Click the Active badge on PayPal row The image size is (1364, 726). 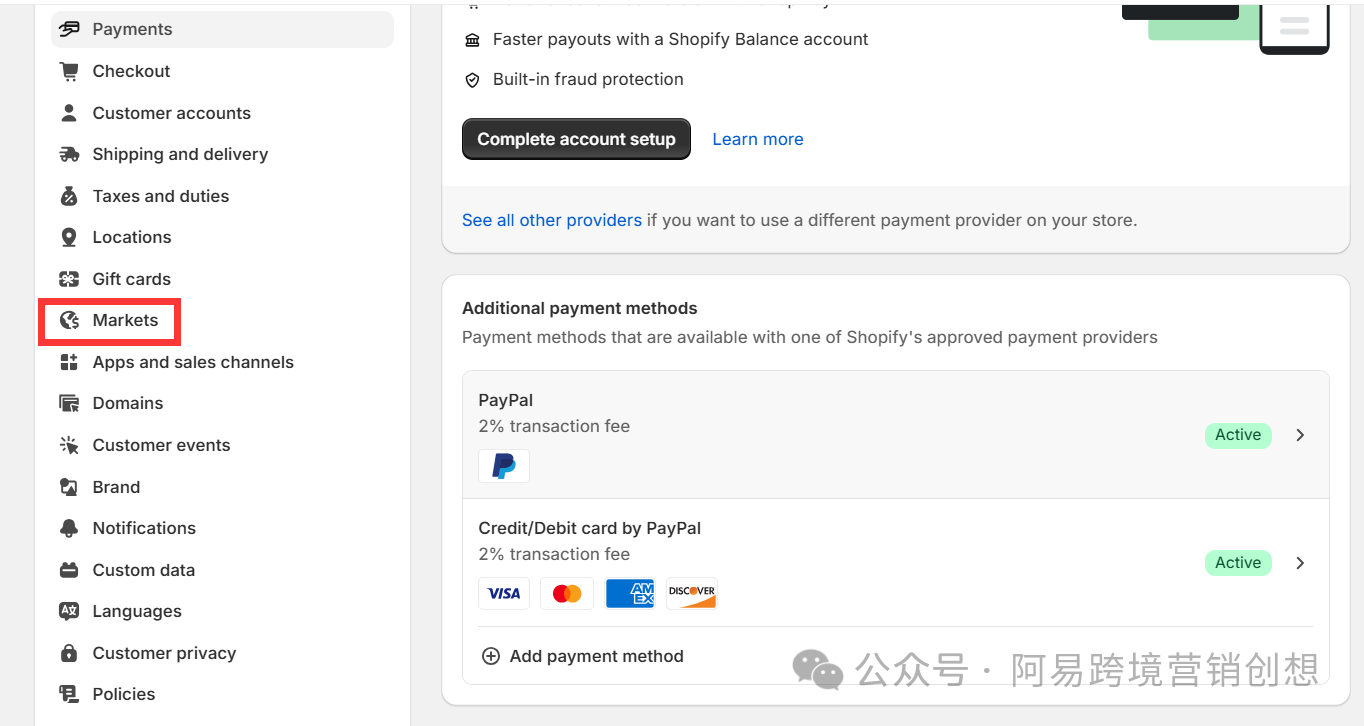click(x=1237, y=435)
